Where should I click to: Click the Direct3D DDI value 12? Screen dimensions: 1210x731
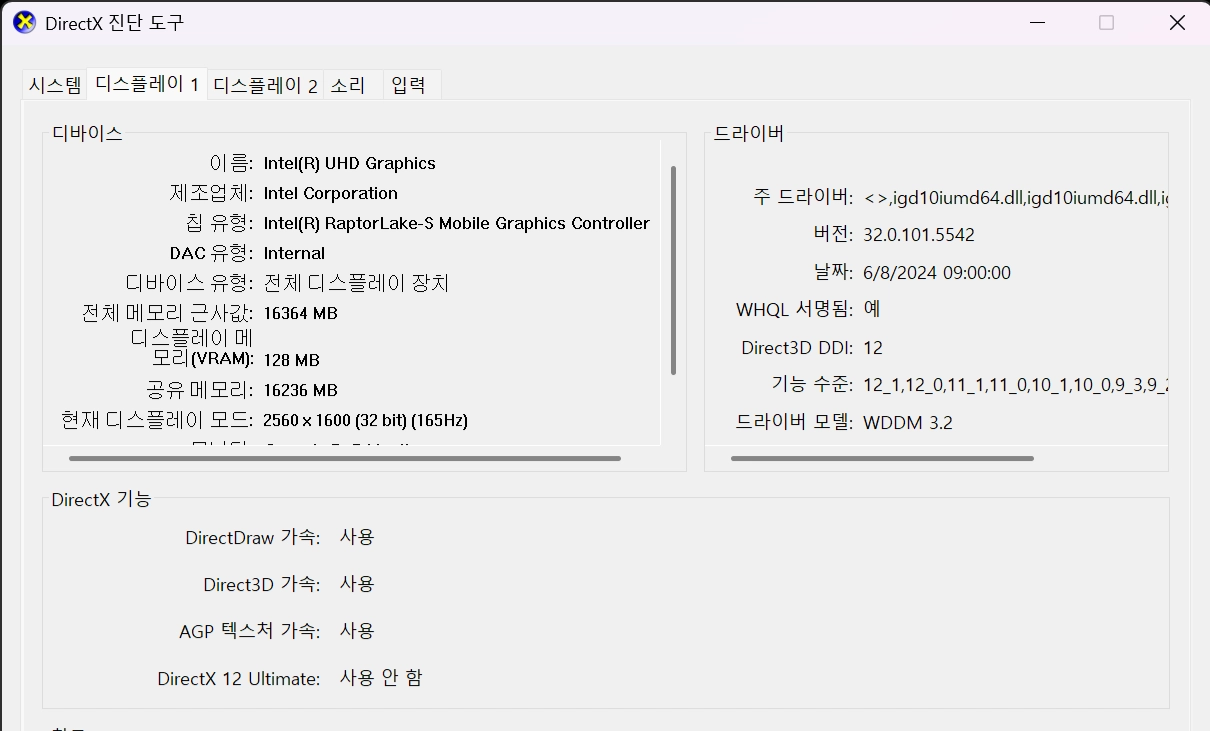tap(873, 348)
